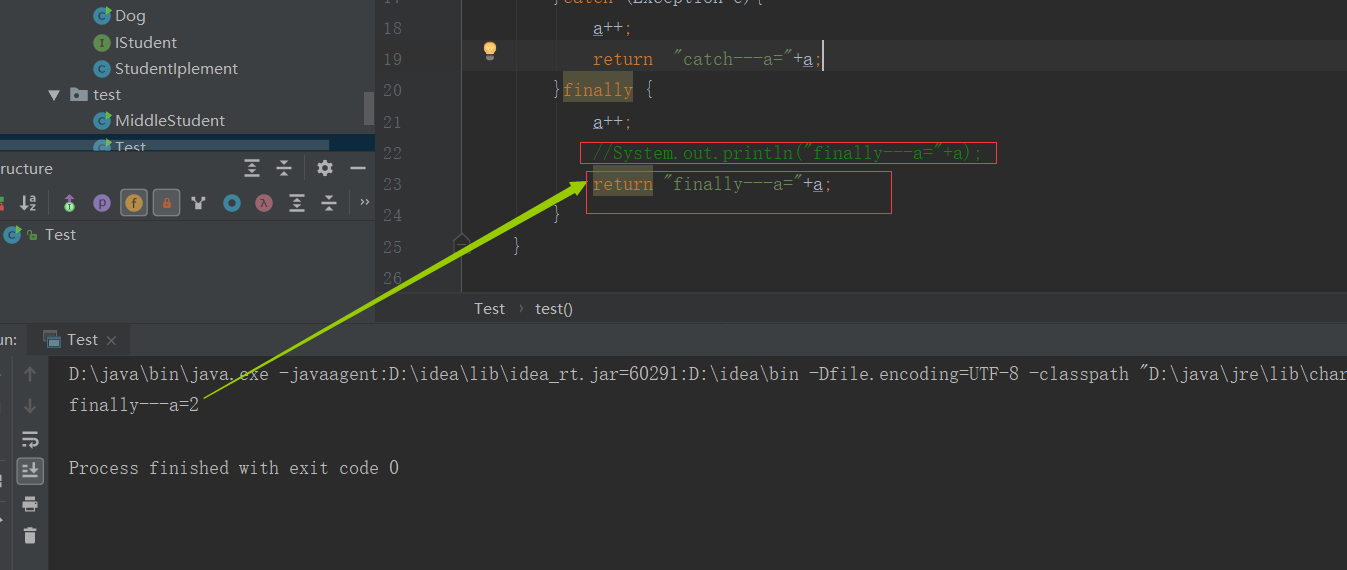The image size is (1347, 570).
Task: Expand all via icon beside lambda filter
Action: coord(297,203)
